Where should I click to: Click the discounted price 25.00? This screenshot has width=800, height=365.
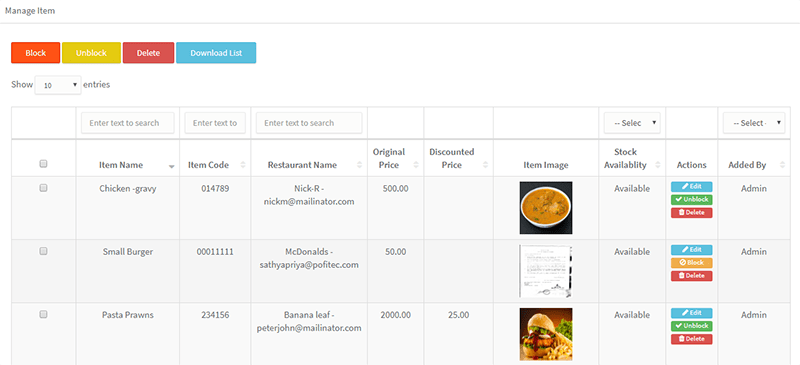(459, 315)
